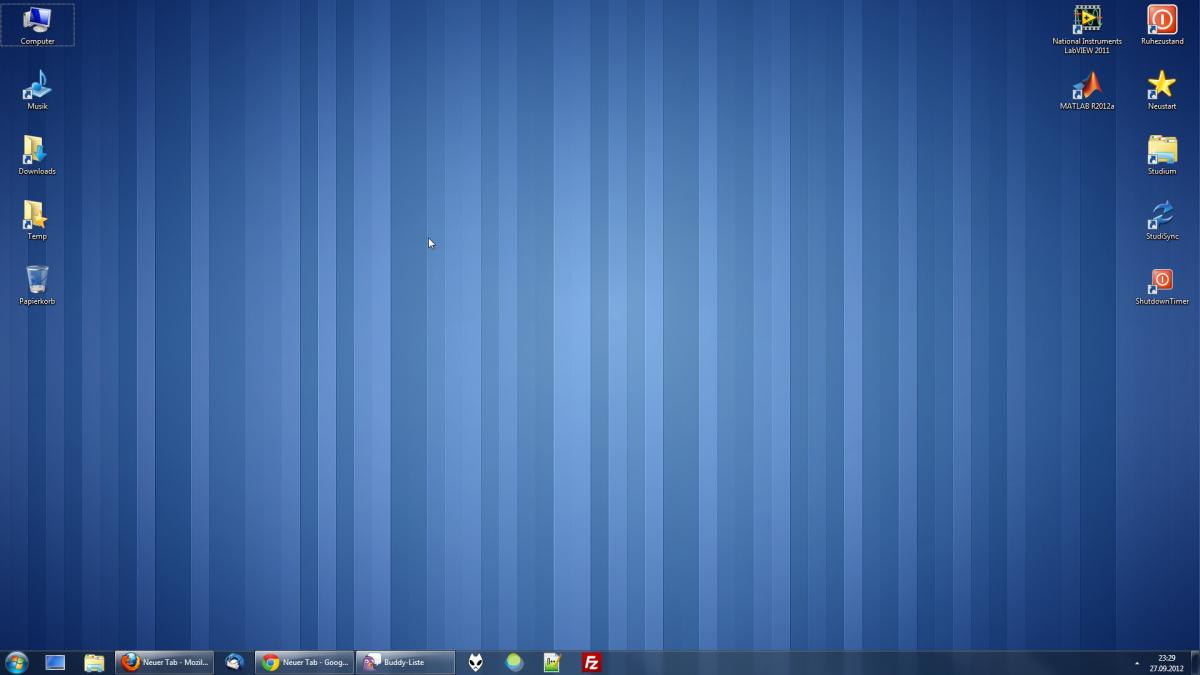Open FileZilla from the taskbar
Image resolution: width=1200 pixels, height=675 pixels.
(x=592, y=662)
